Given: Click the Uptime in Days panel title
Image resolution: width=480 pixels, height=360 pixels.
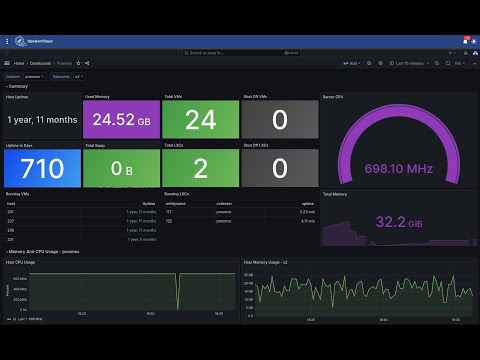Looking at the screenshot, I should click(19, 145).
